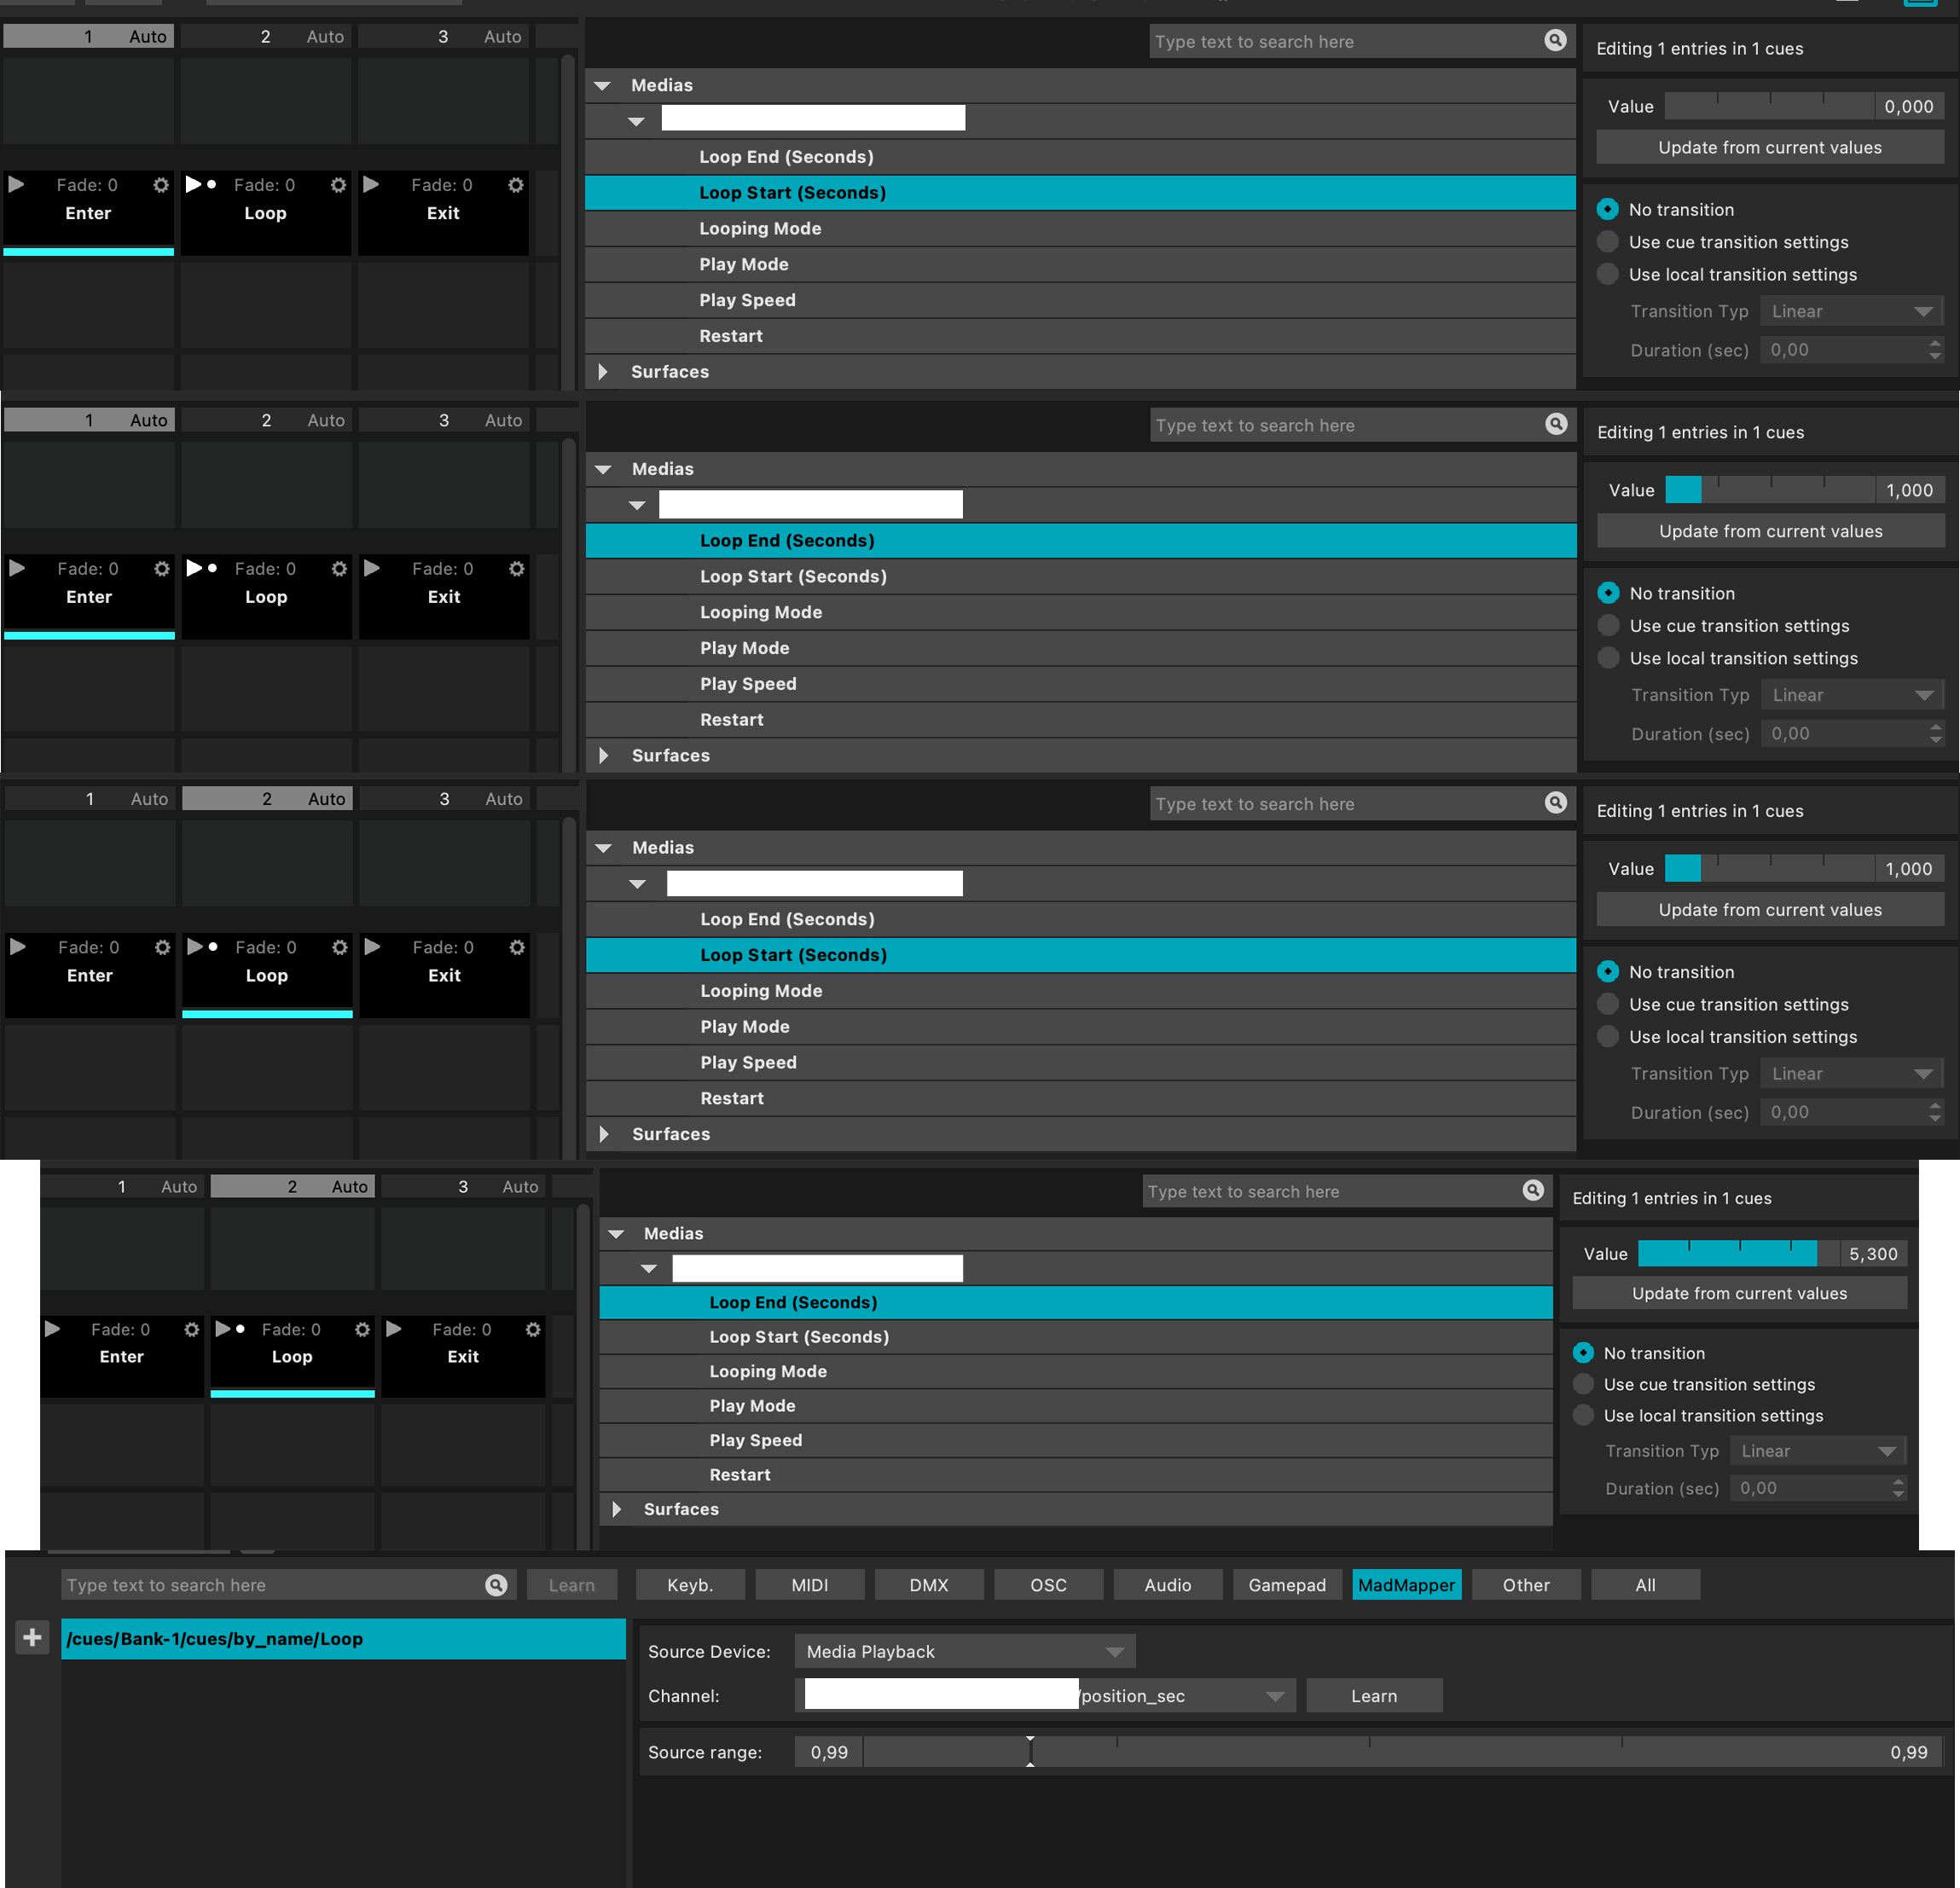Switch to the OSC controls tab
Screen dimensions: 1960x1888
pos(1048,1585)
